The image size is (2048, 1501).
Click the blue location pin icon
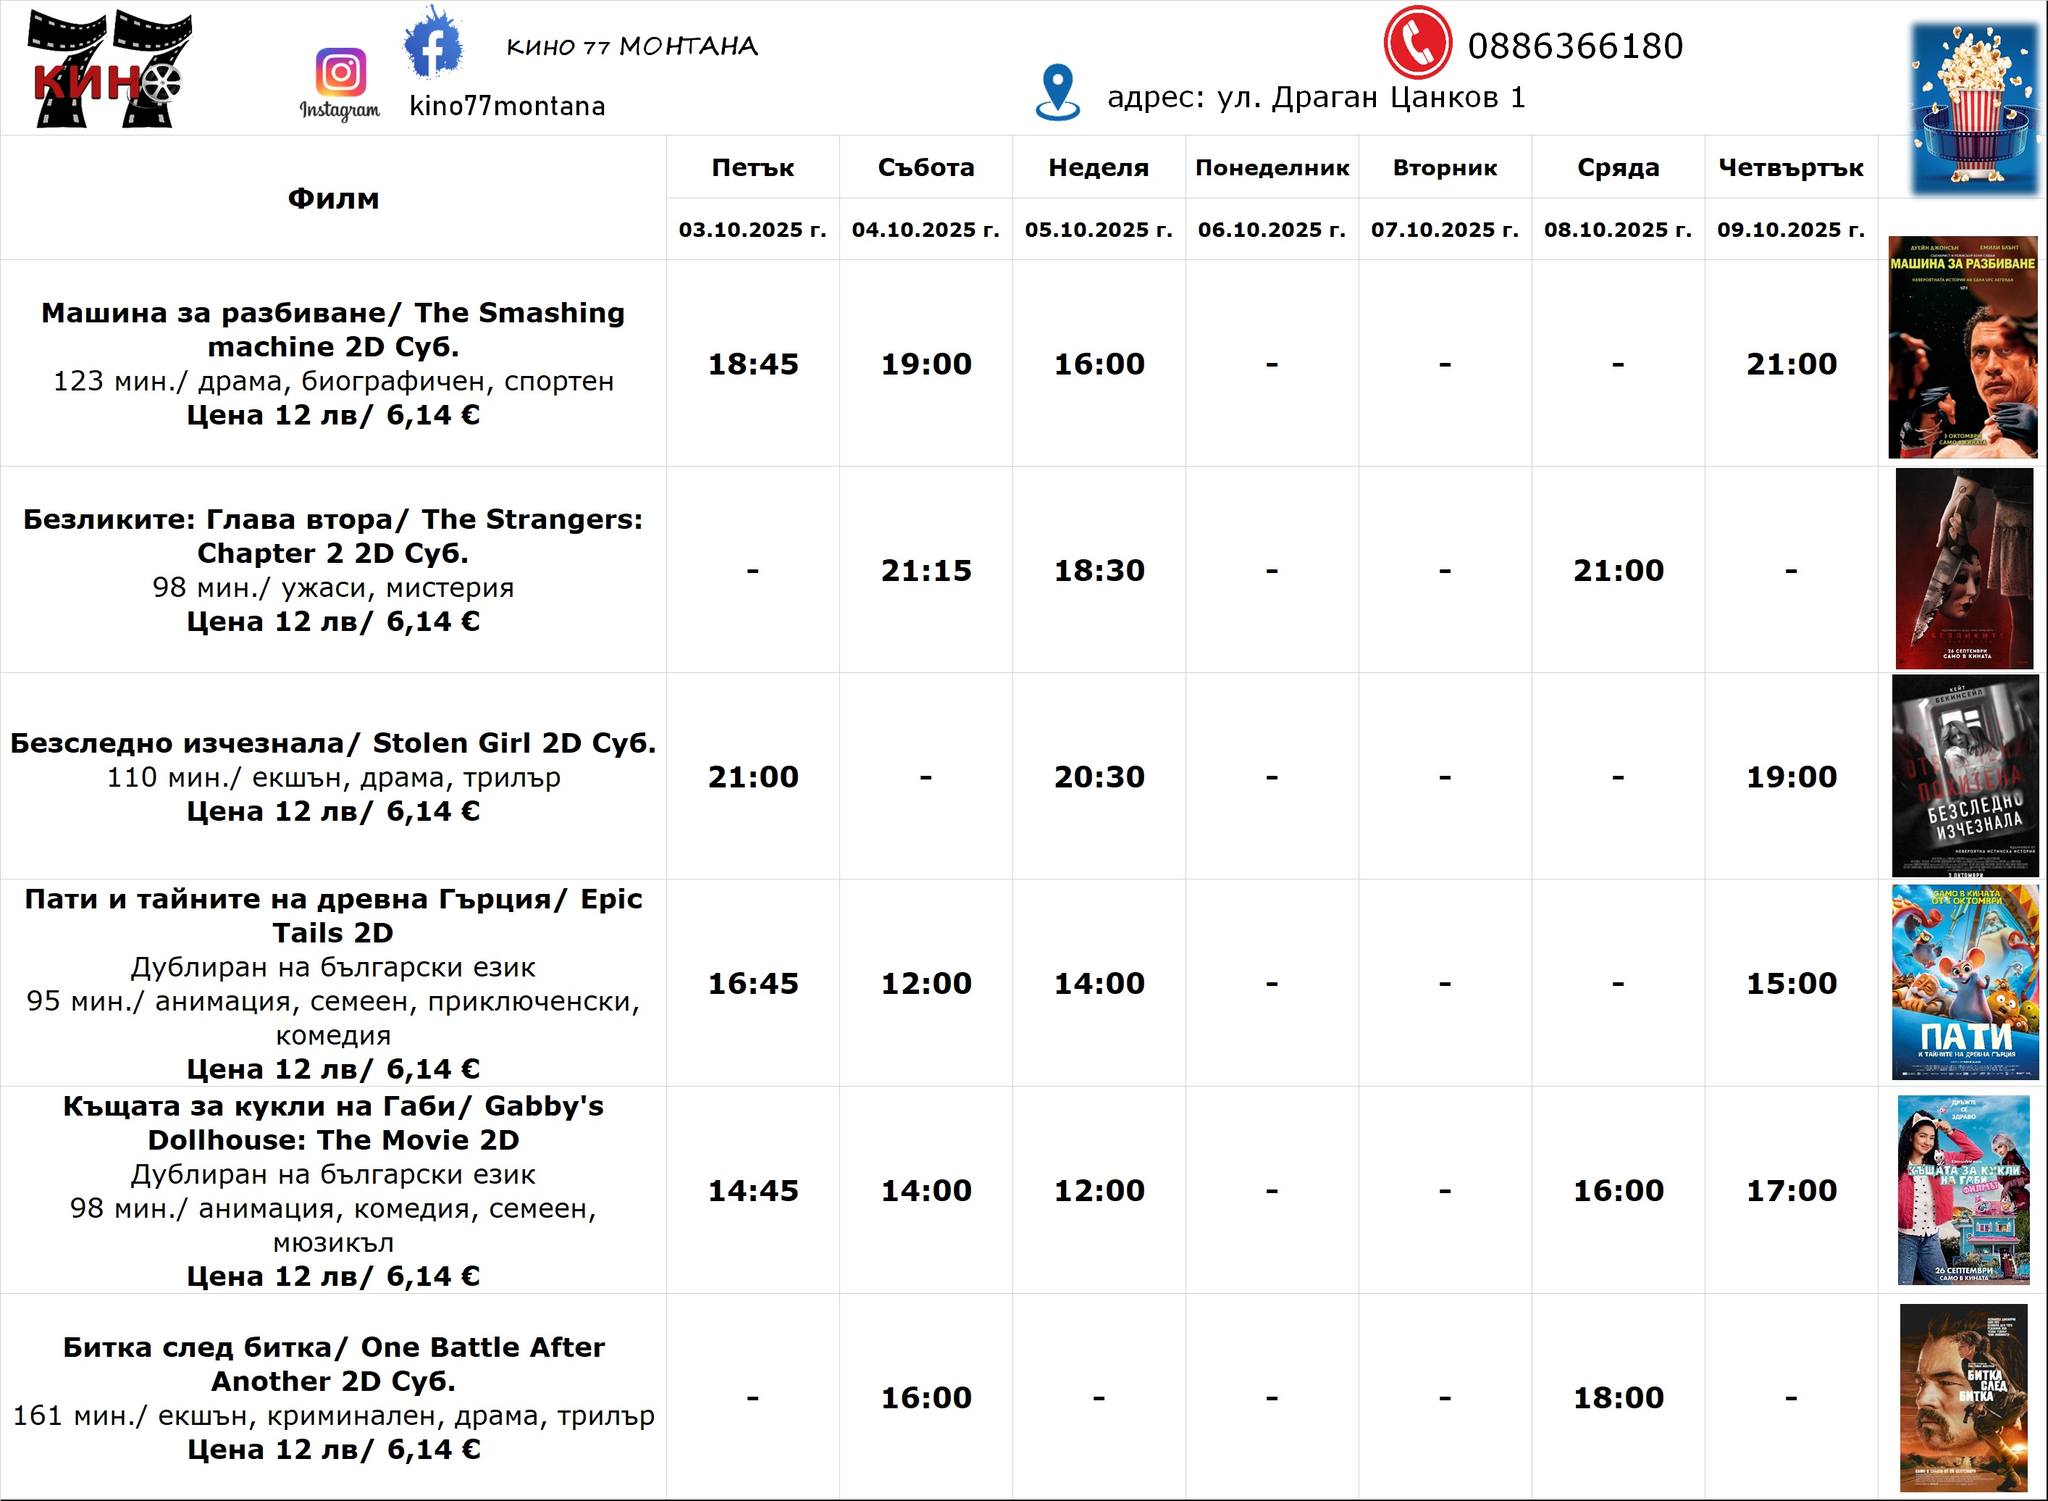pos(1058,92)
